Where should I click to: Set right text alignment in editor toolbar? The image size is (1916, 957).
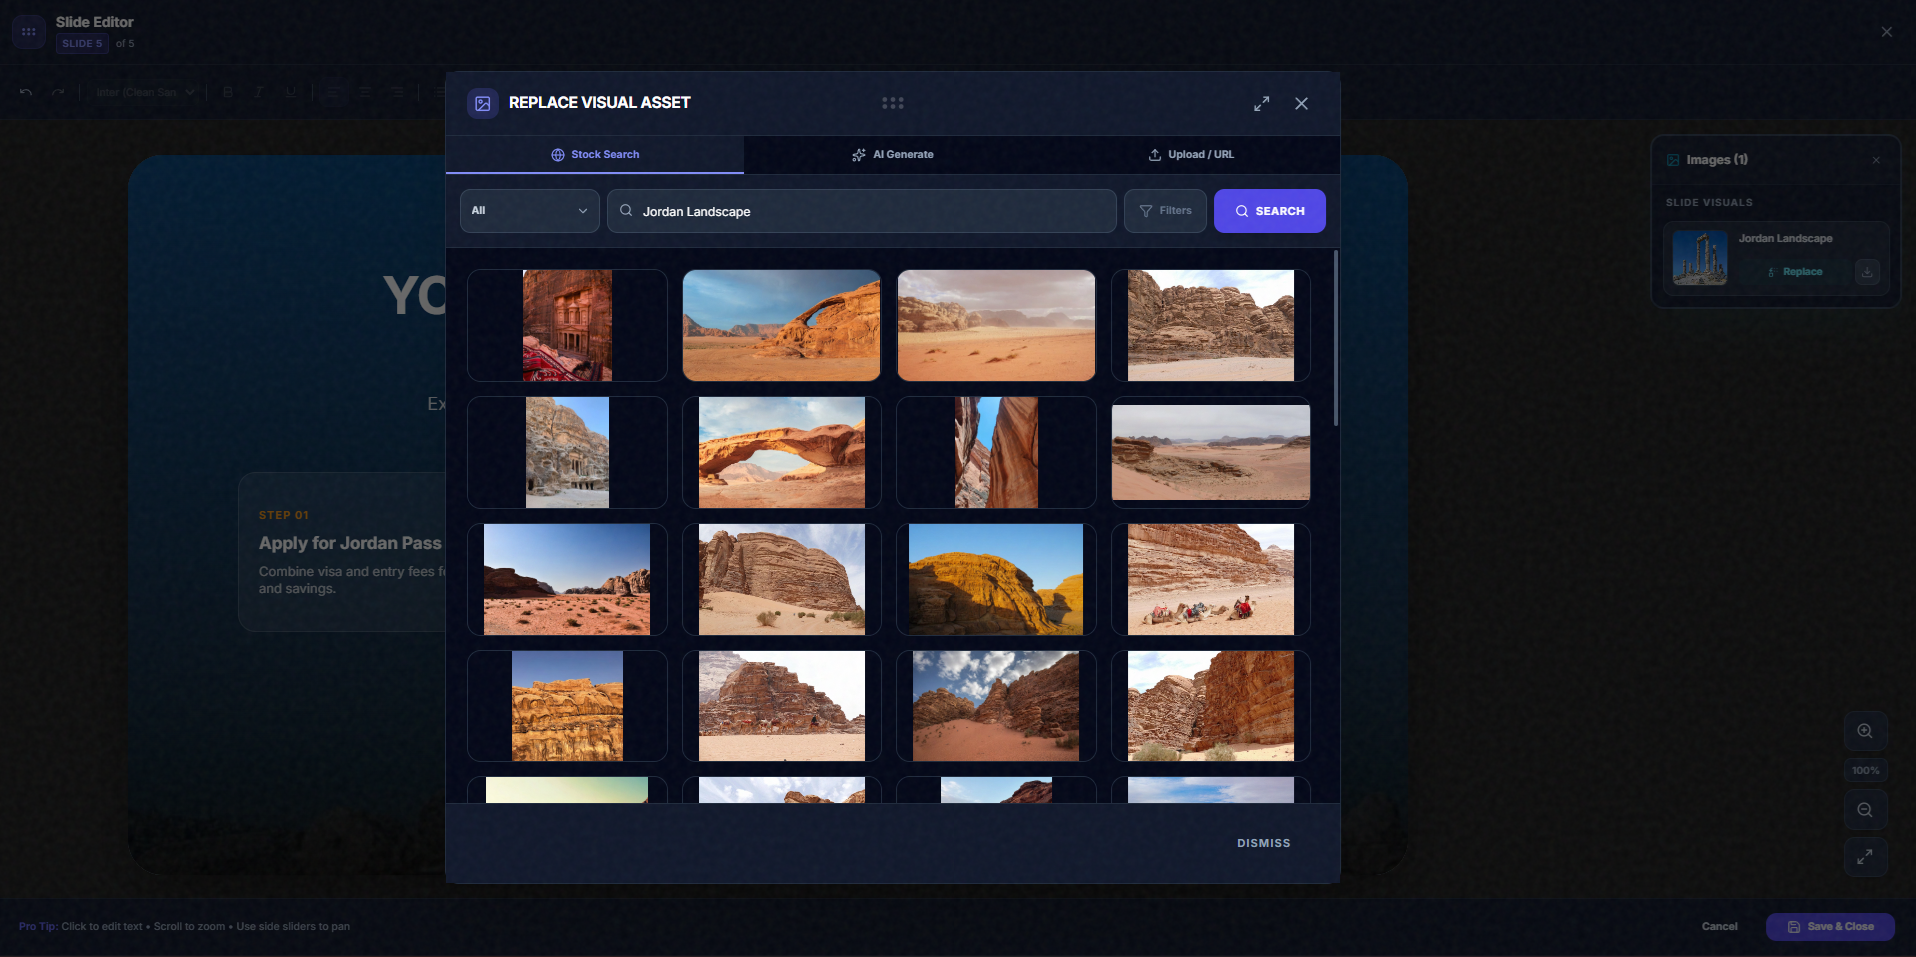[x=398, y=92]
